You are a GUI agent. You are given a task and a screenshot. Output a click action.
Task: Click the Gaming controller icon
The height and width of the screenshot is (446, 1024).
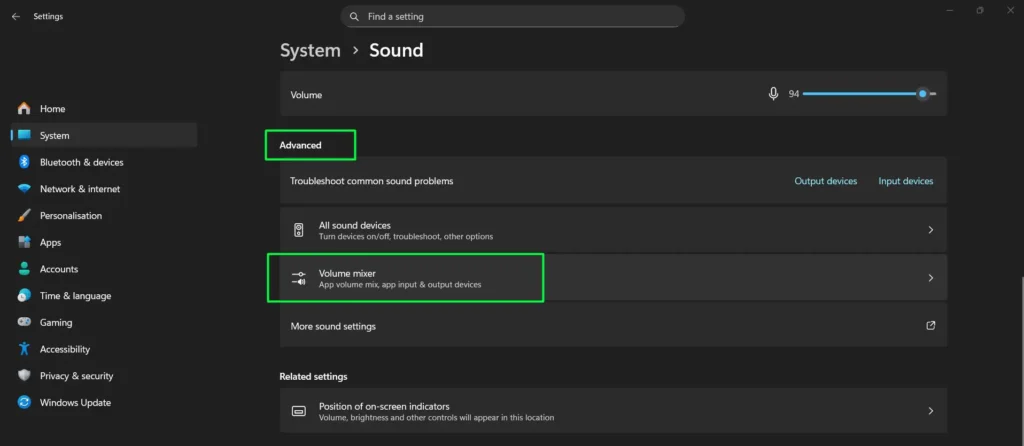point(24,323)
